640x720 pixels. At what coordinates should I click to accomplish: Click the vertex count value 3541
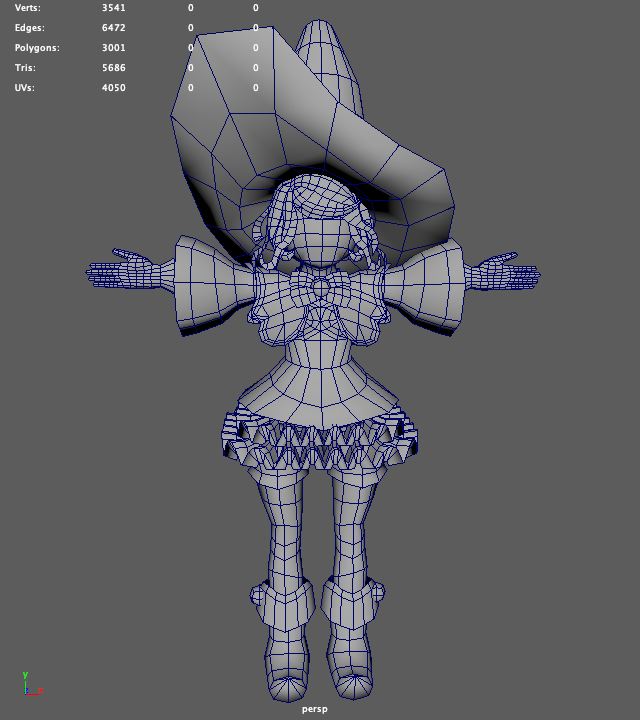tap(113, 8)
